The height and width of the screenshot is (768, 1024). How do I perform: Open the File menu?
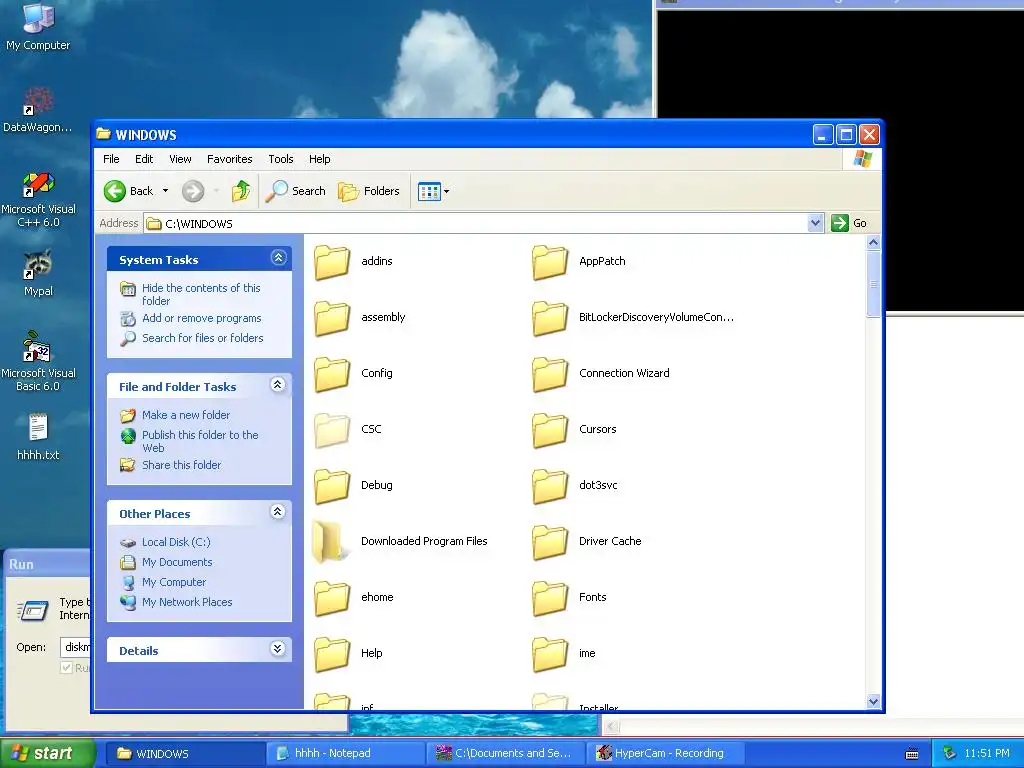[x=112, y=159]
